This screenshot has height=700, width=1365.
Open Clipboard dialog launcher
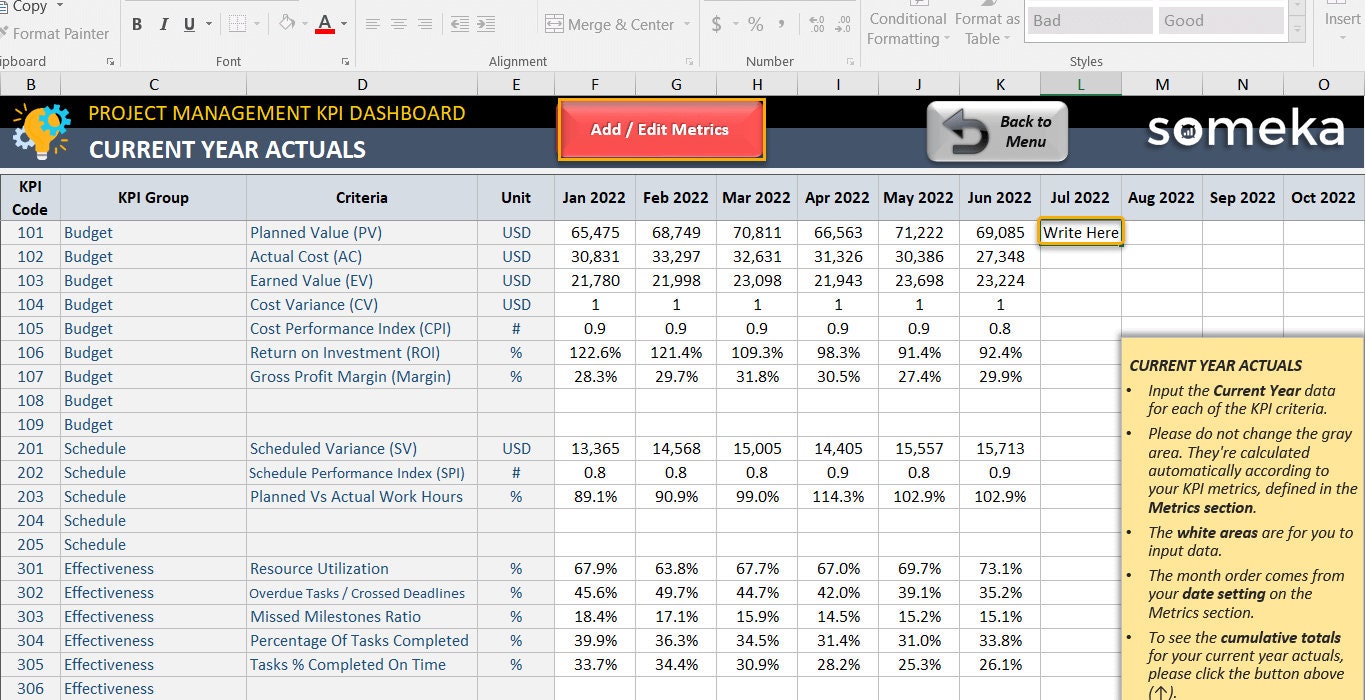pyautogui.click(x=110, y=62)
